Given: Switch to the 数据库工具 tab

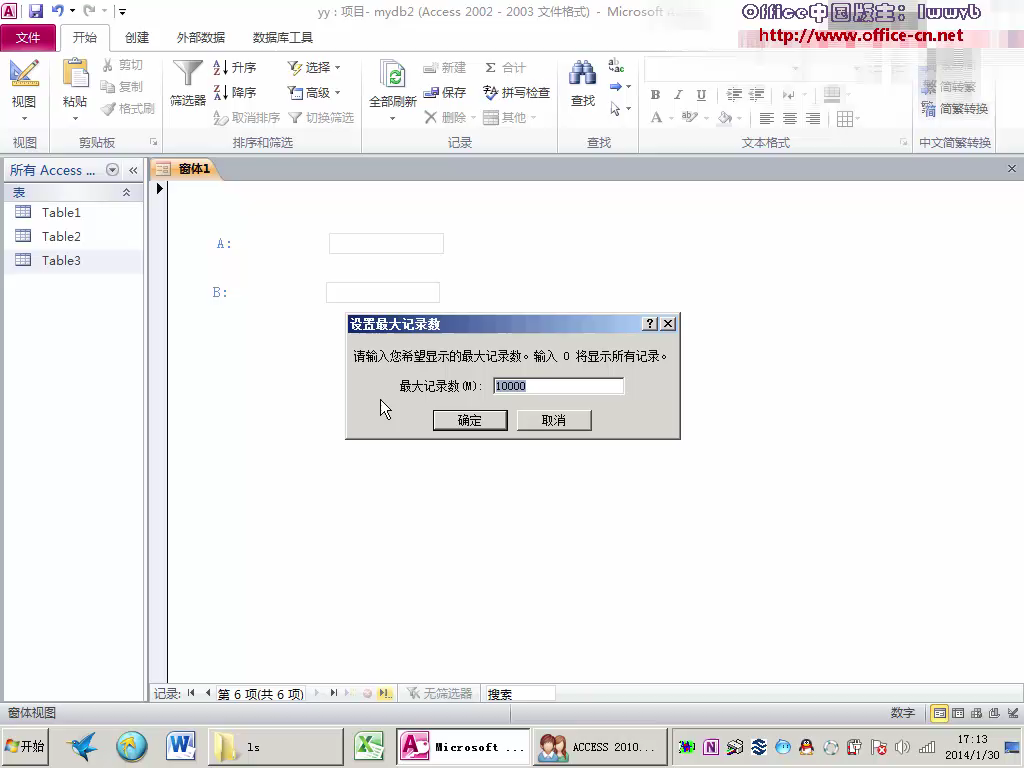Looking at the screenshot, I should (x=283, y=38).
